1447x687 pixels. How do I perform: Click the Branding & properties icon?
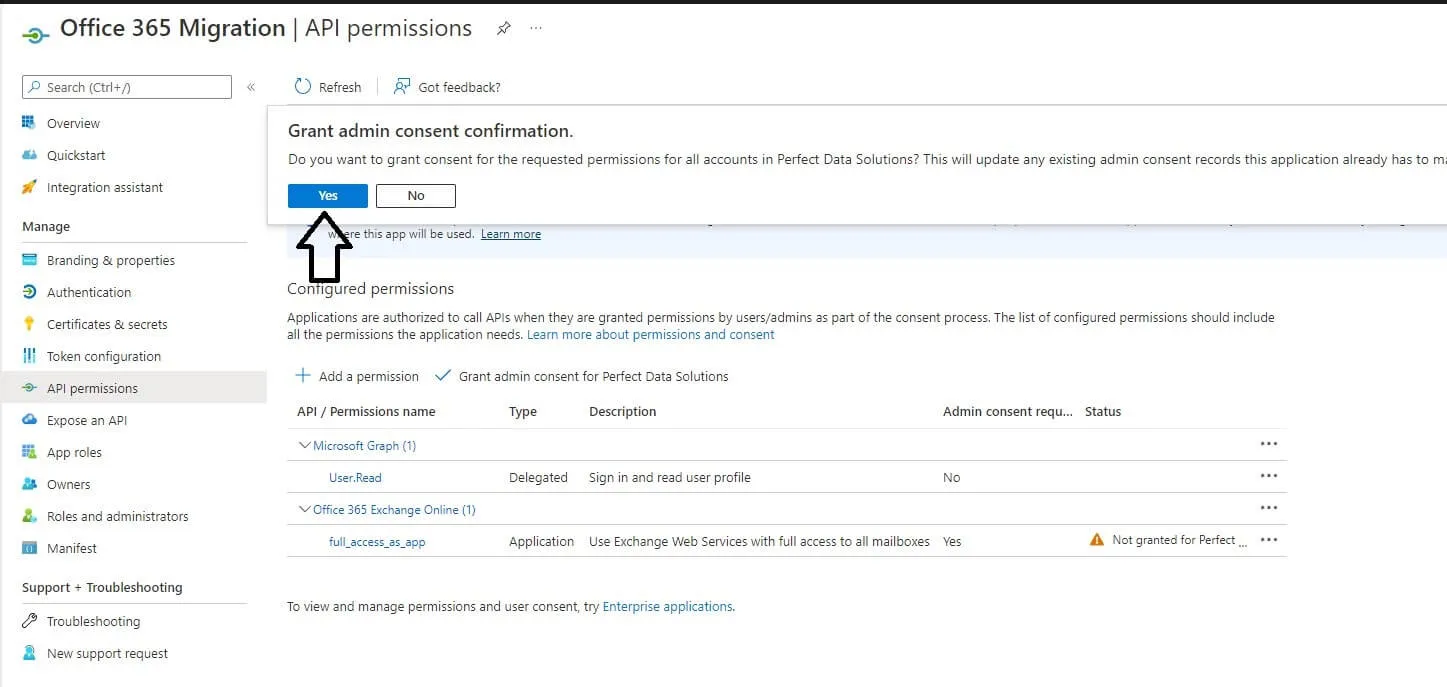(x=29, y=260)
